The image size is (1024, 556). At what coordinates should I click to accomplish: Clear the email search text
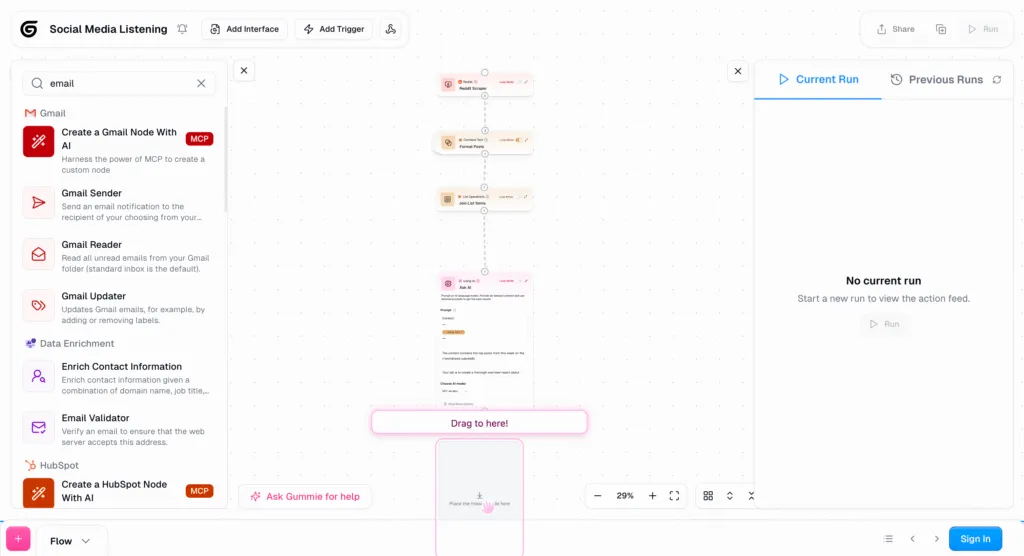click(201, 83)
